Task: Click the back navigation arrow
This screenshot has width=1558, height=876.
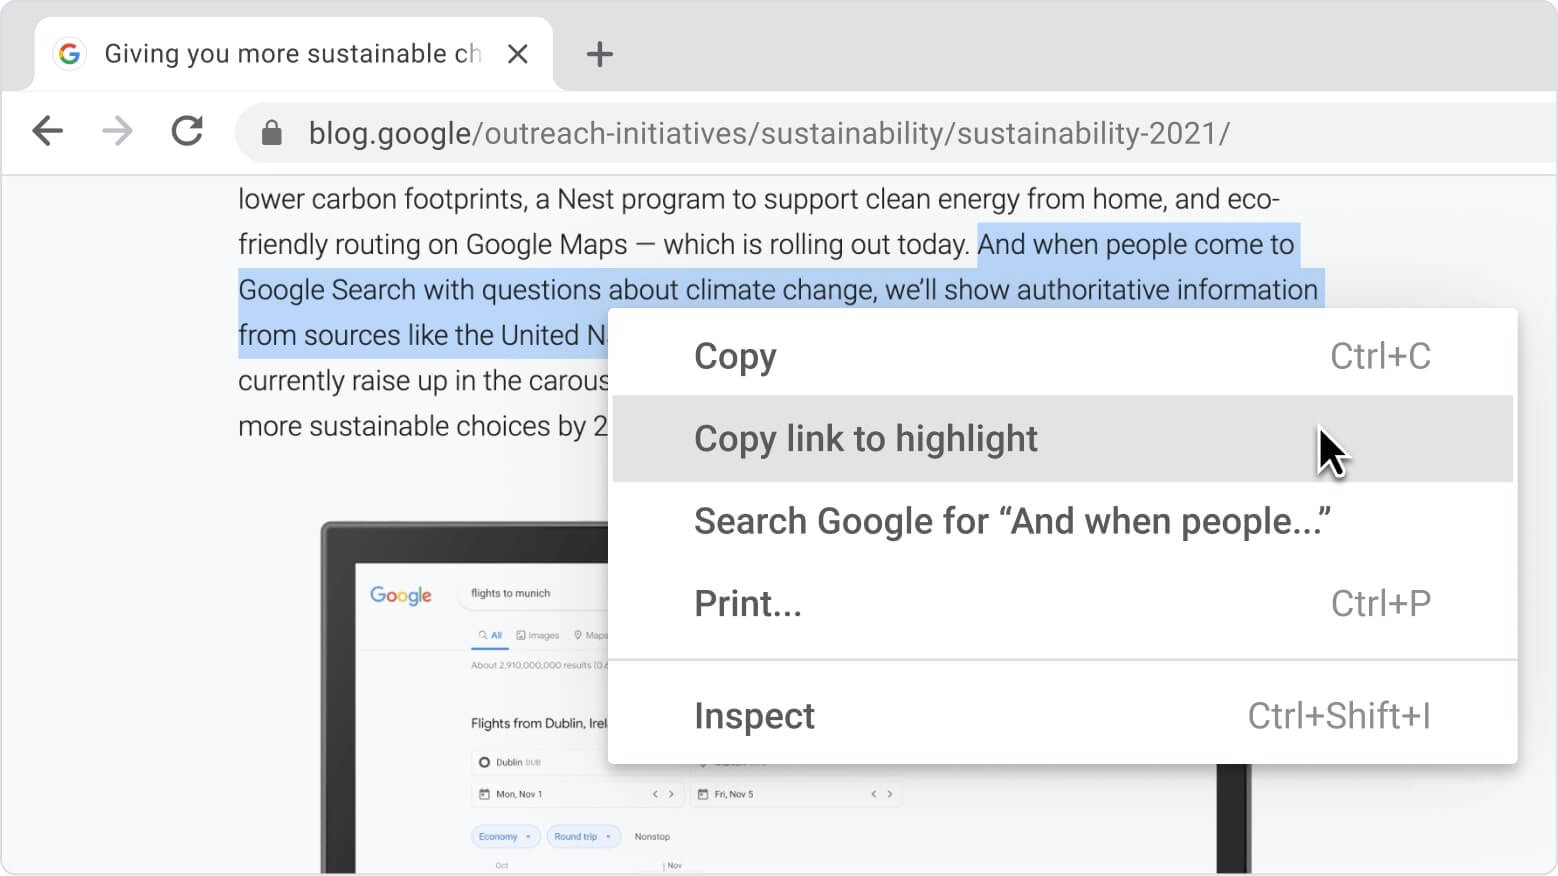Action: click(47, 131)
